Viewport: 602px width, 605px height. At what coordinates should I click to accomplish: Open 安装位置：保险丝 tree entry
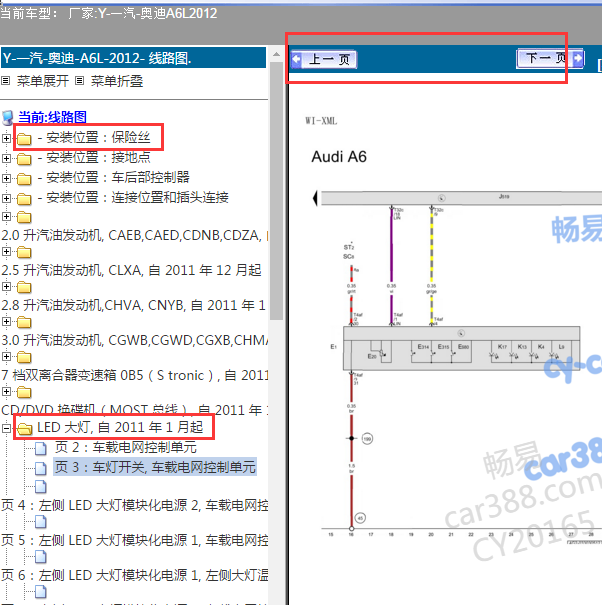pos(94,137)
